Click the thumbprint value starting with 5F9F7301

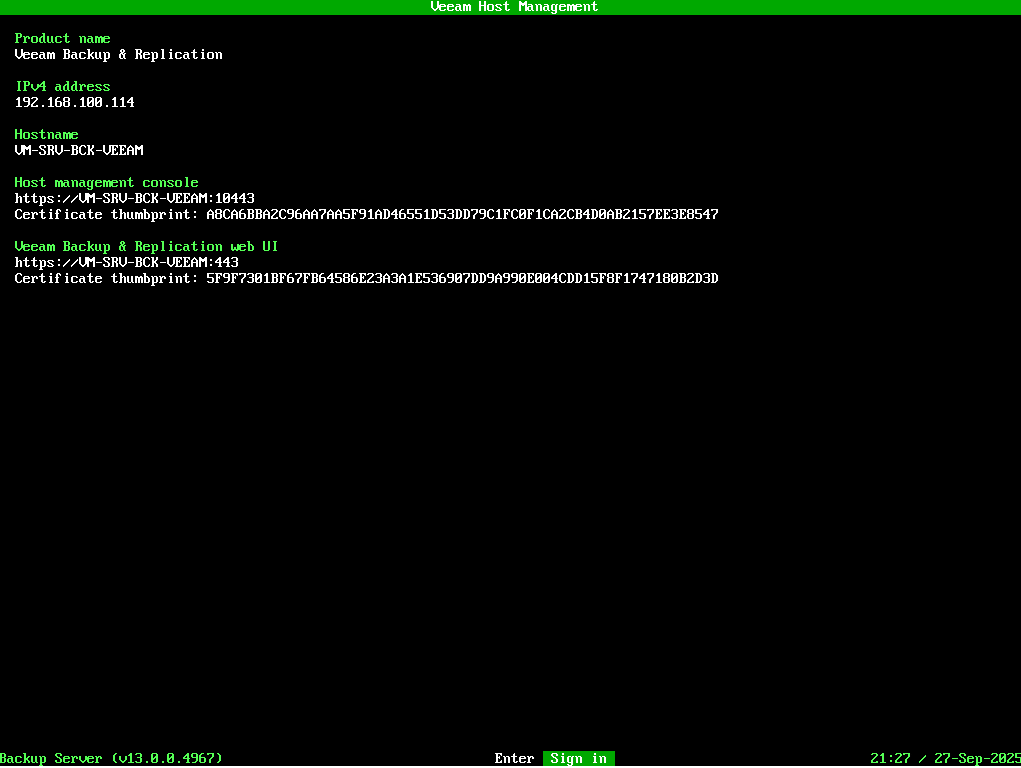462,279
